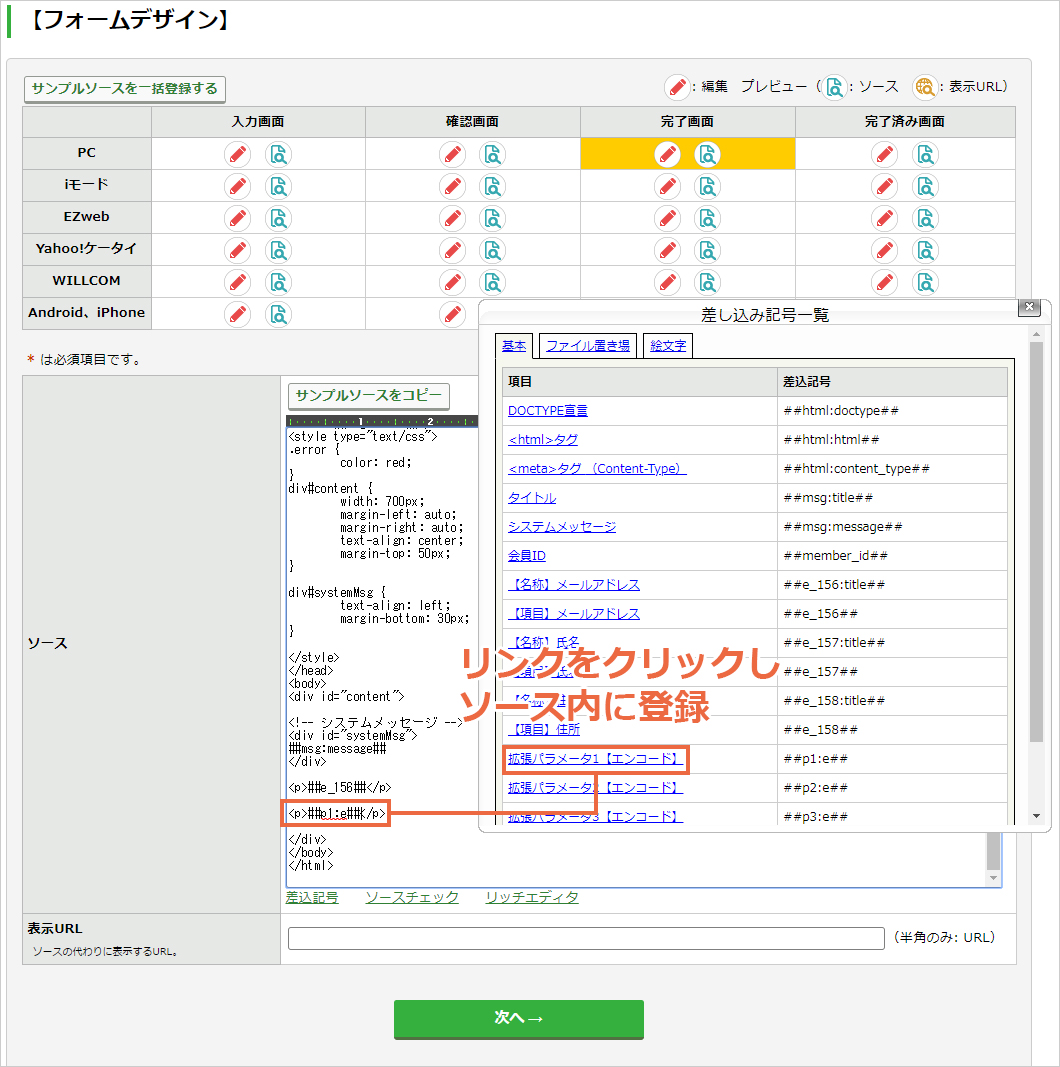1060x1067 pixels.
Task: Insert 【名称】メールアドレス link
Action: [x=574, y=585]
